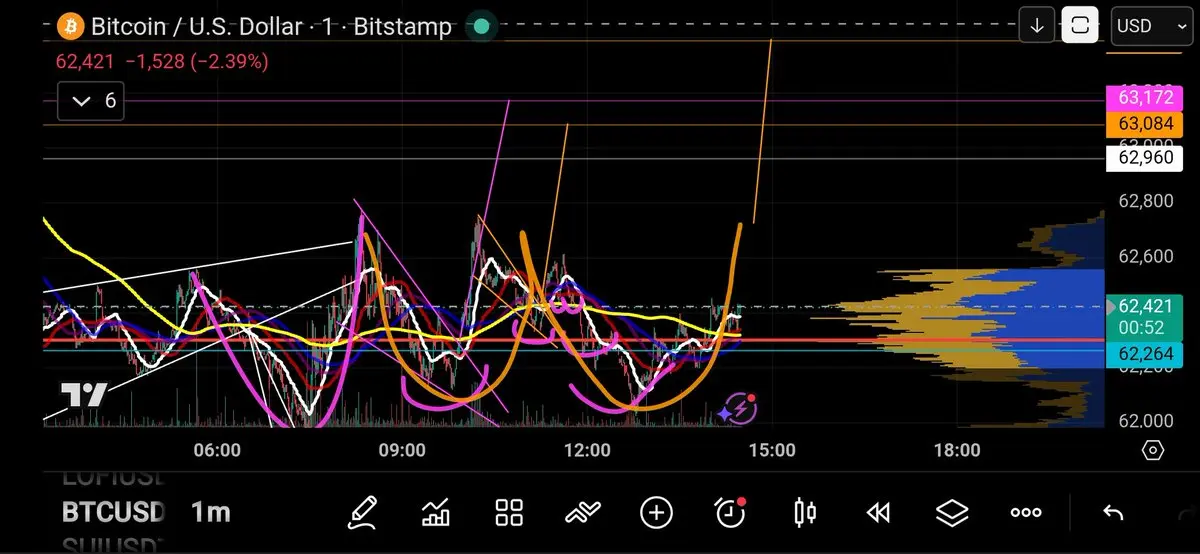Tap the 62,600 price axis value

[1145, 257]
